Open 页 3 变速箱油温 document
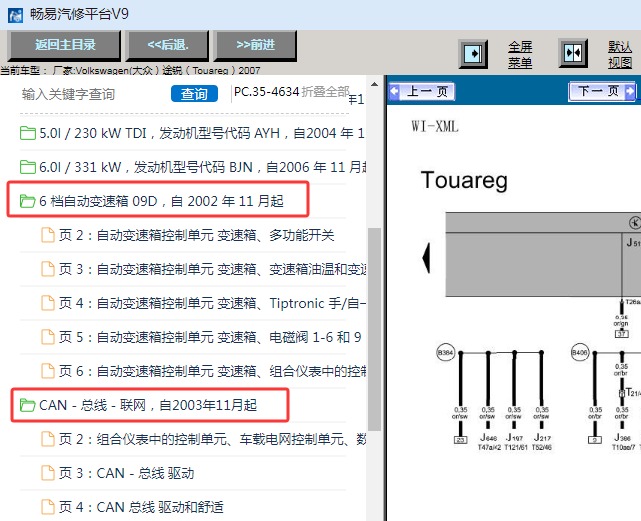 [x=203, y=269]
